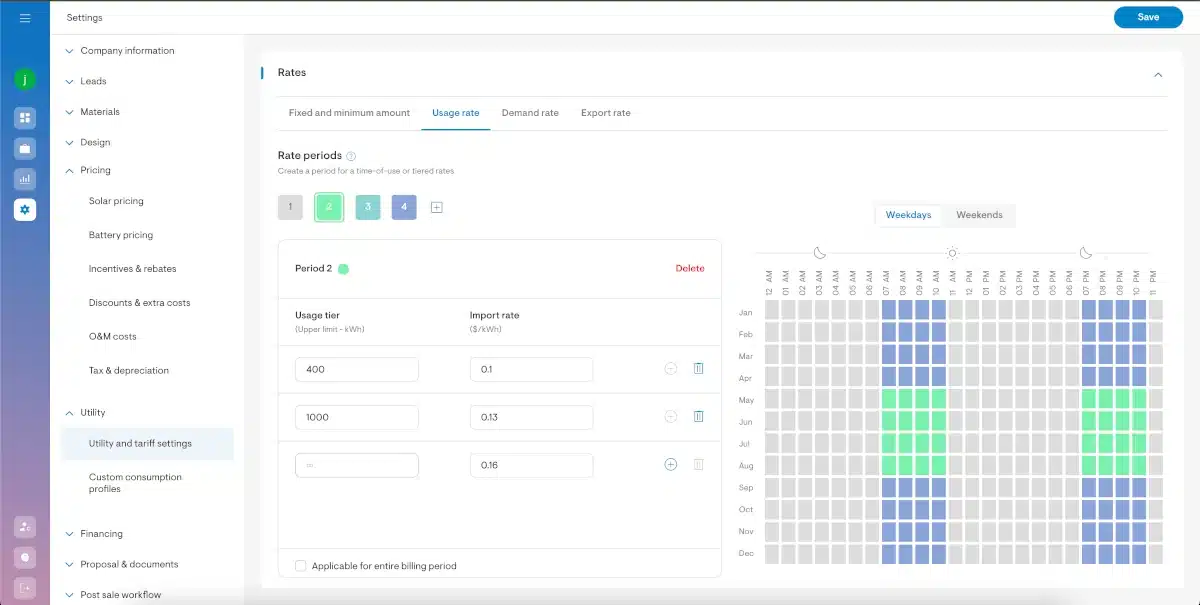Click the trash icon for the 1000 kWh tier
1200x605 pixels.
coord(698,417)
